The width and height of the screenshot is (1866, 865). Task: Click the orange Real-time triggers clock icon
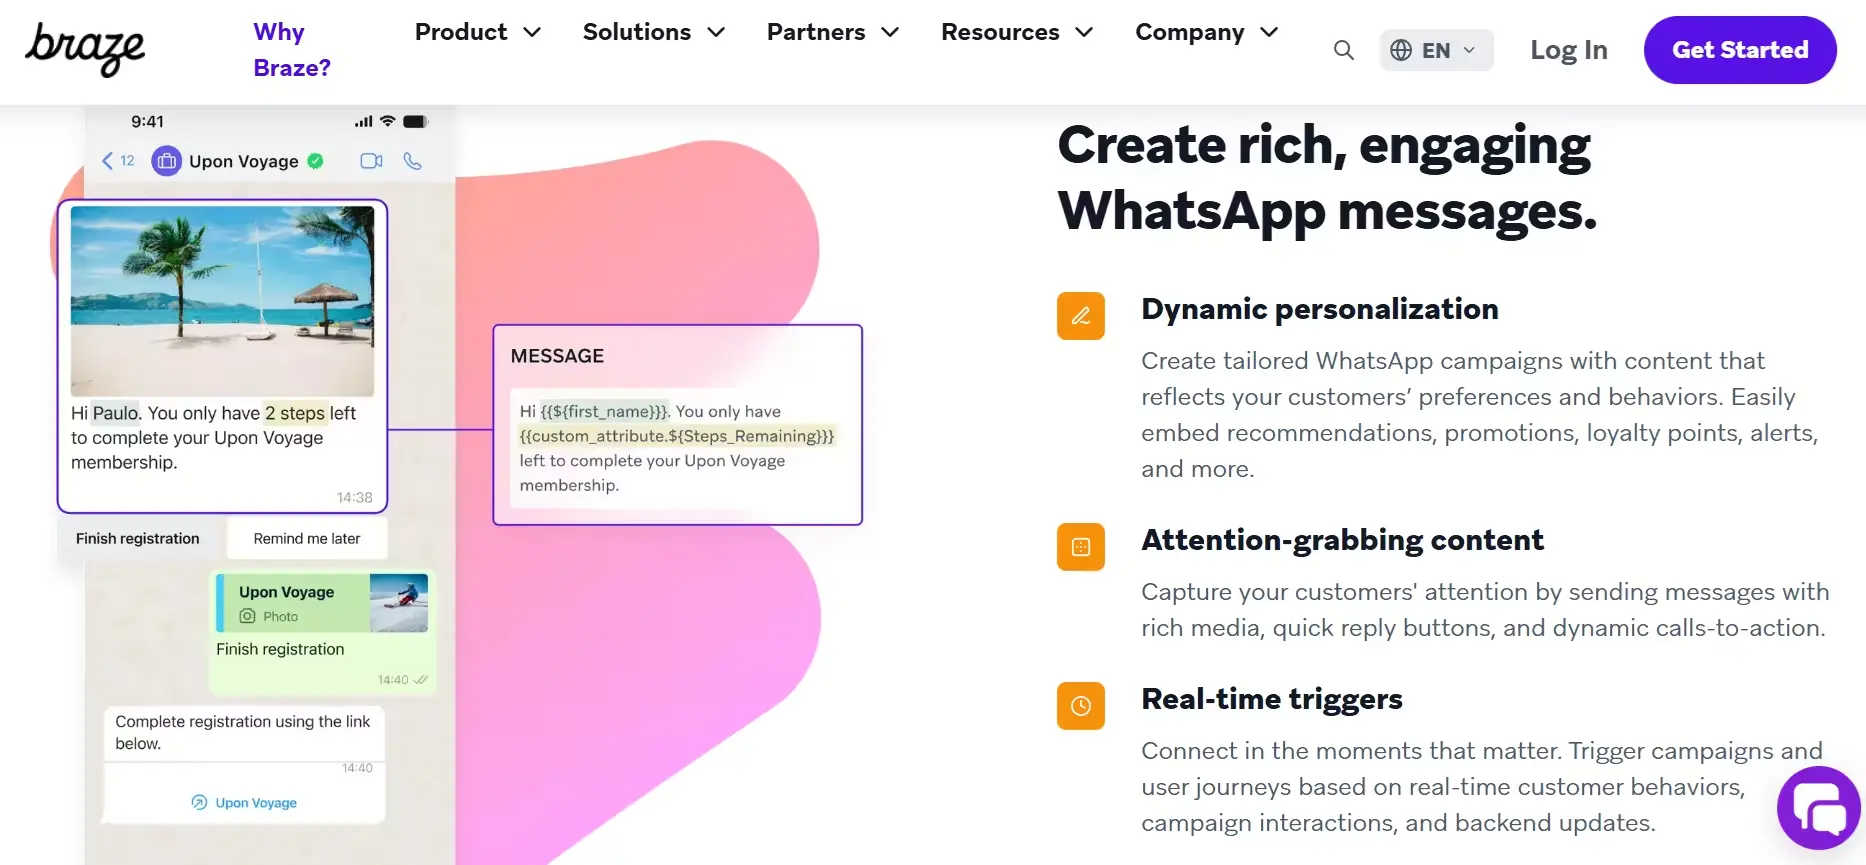[1080, 706]
